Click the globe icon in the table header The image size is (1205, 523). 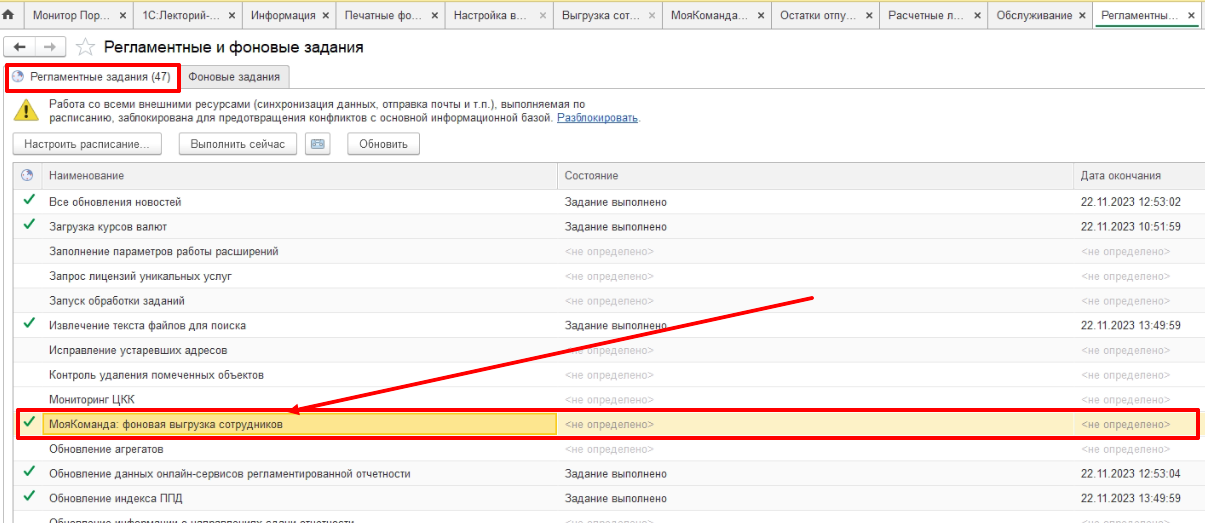(28, 175)
